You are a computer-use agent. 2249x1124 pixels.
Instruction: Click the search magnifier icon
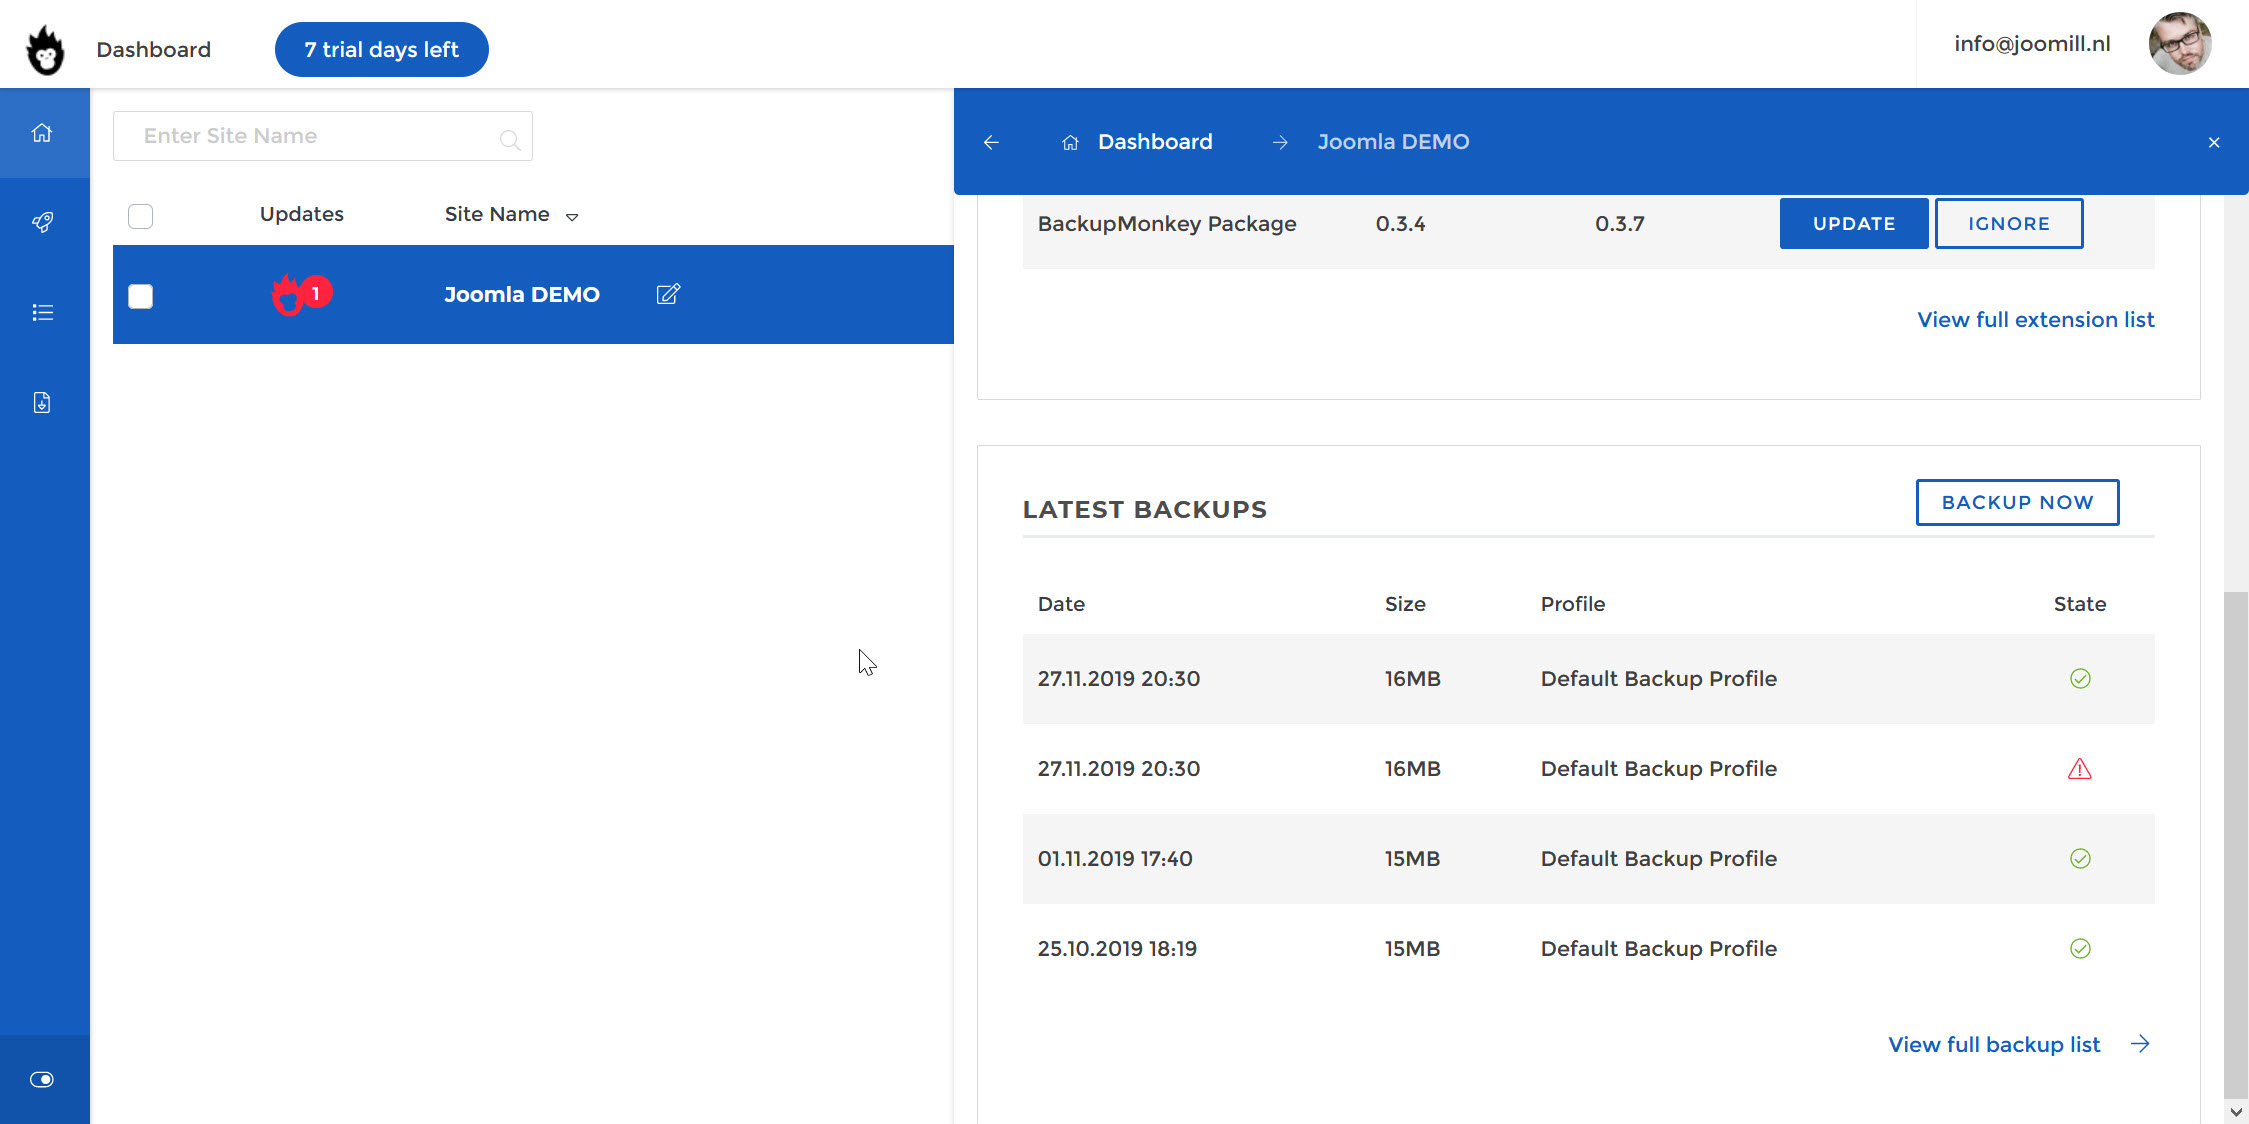pos(510,139)
